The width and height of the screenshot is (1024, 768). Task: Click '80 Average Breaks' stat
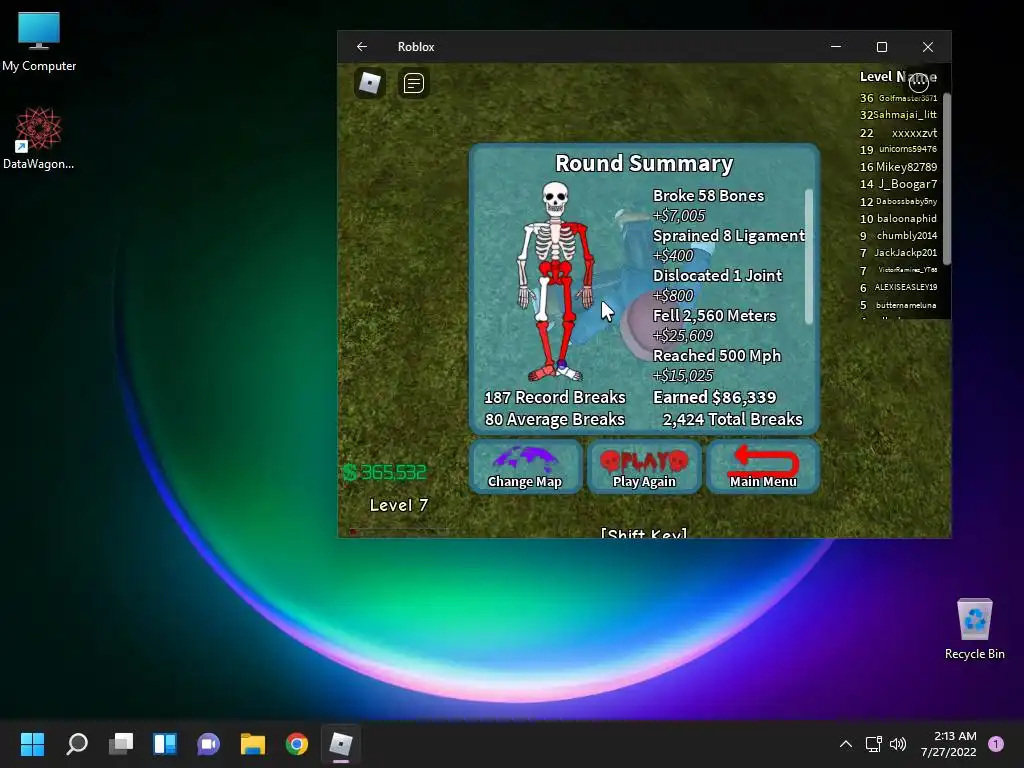[x=554, y=419]
